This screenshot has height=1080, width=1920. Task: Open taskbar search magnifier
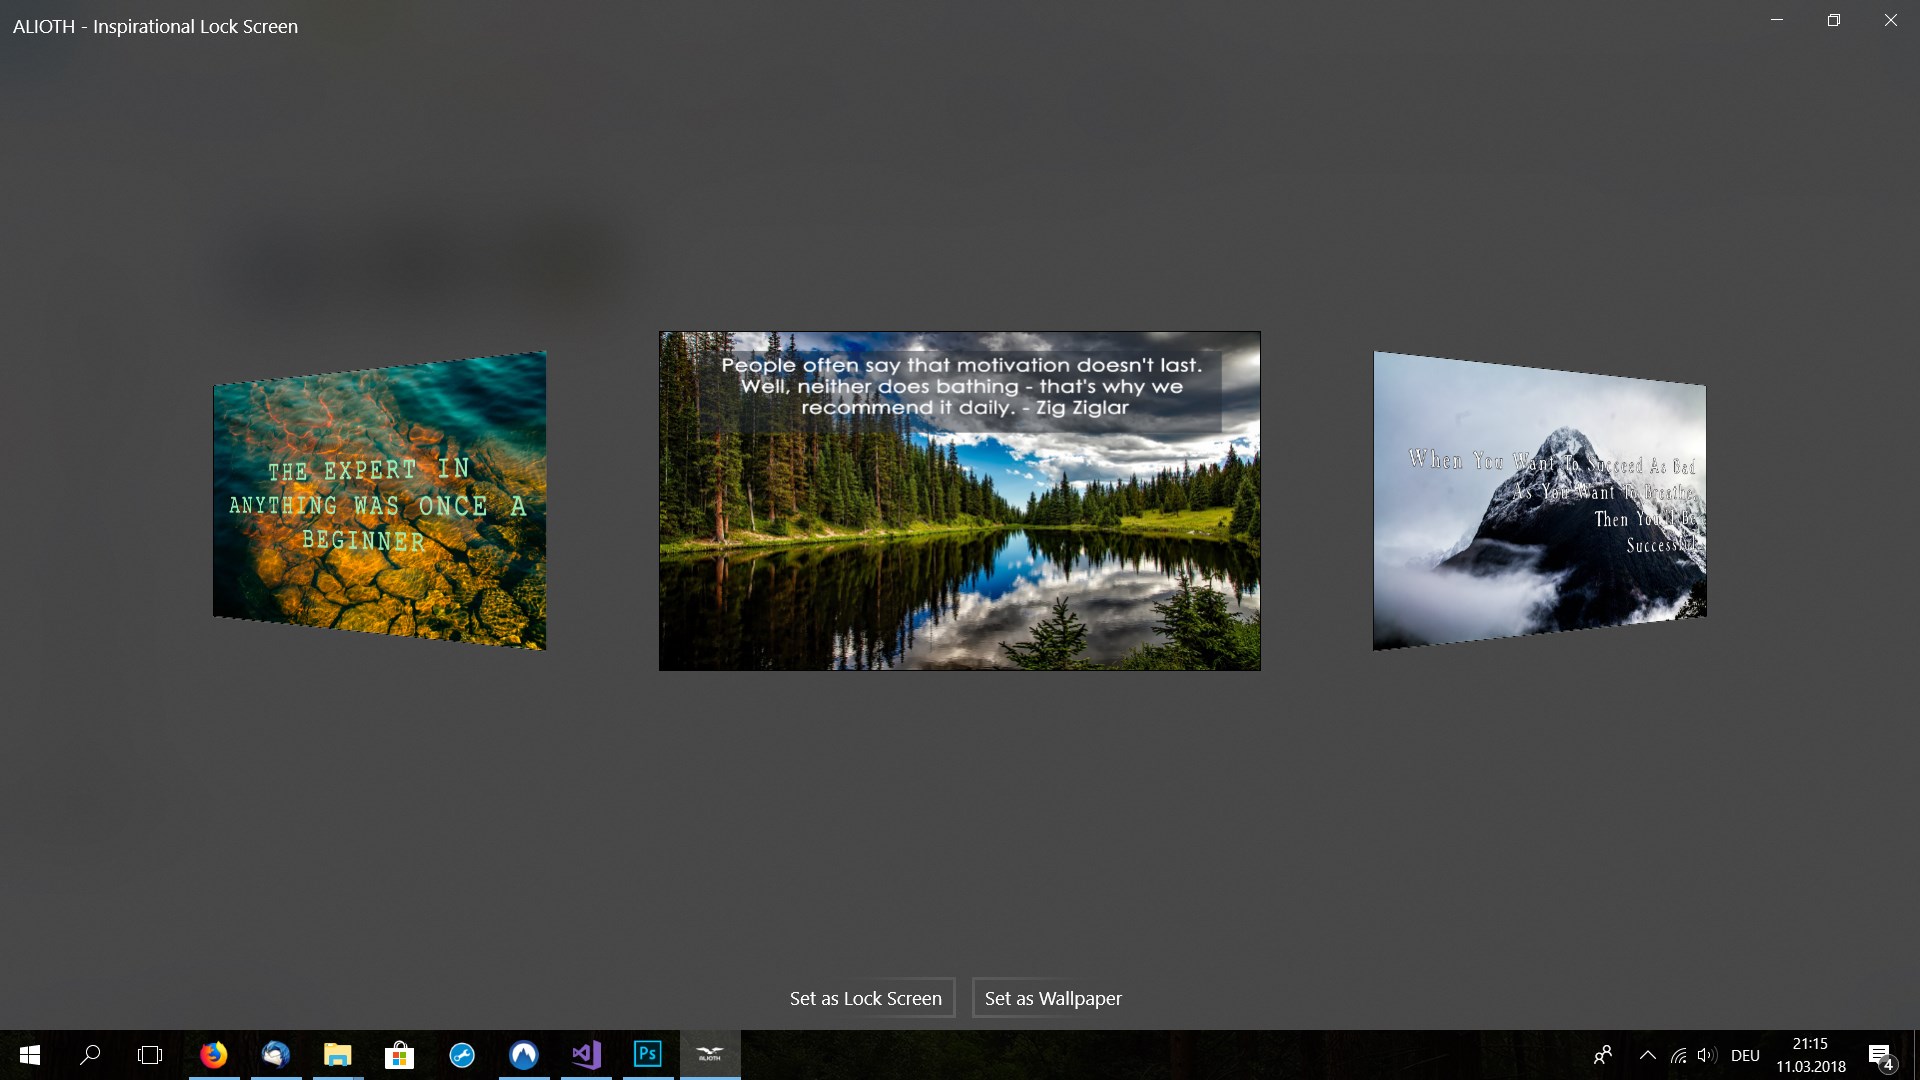point(90,1055)
